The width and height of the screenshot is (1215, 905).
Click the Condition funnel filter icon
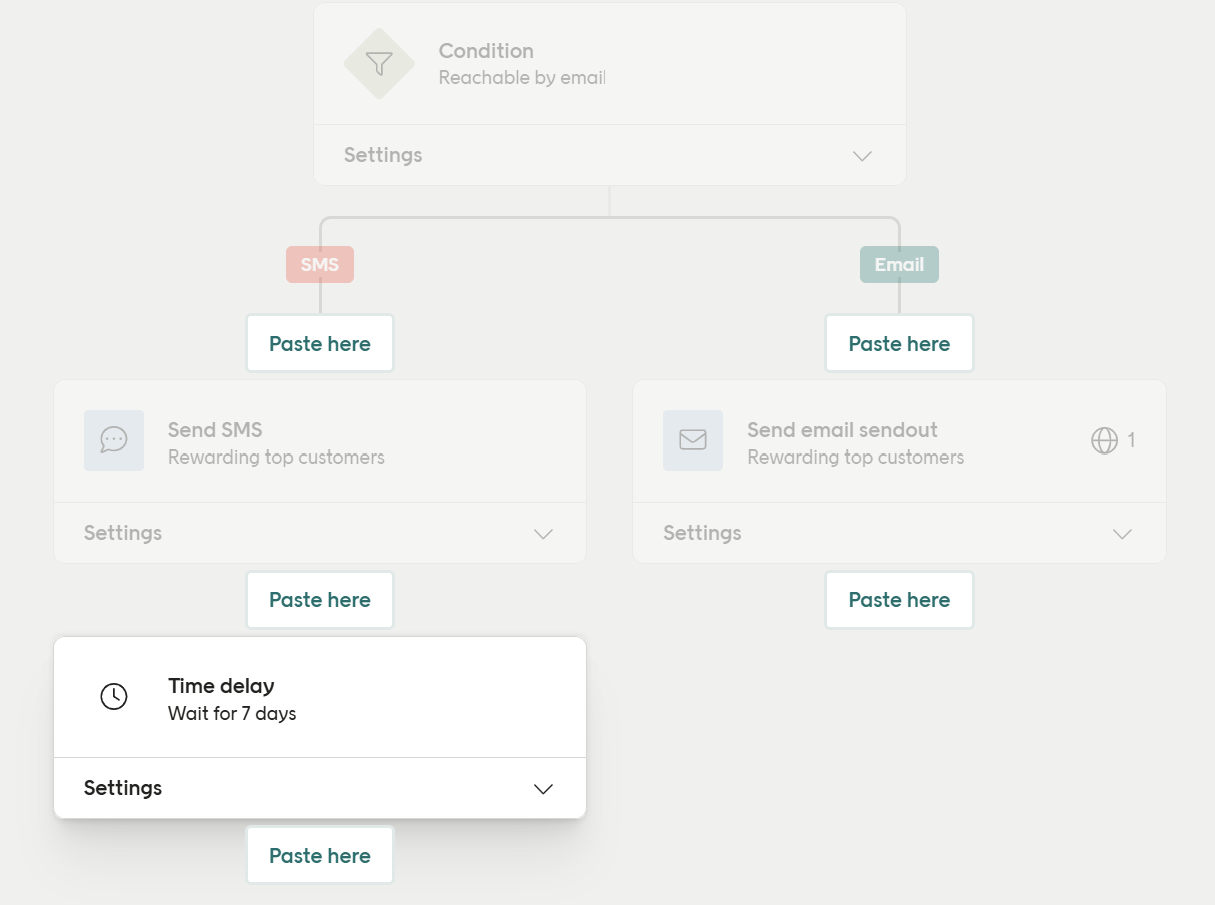coord(379,64)
